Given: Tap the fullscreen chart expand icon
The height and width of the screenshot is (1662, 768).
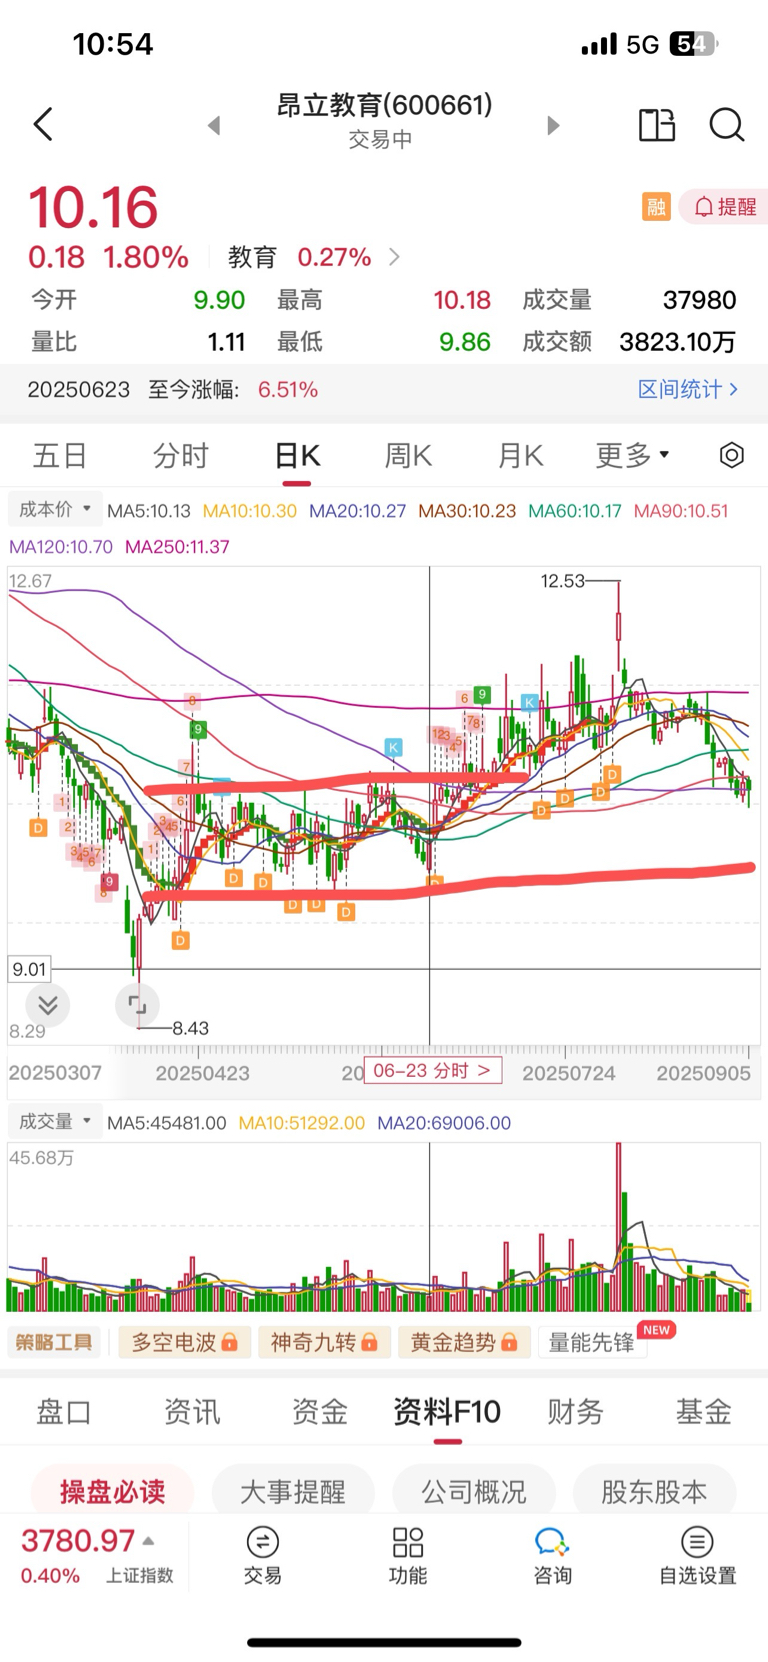Looking at the screenshot, I should coord(137,1005).
